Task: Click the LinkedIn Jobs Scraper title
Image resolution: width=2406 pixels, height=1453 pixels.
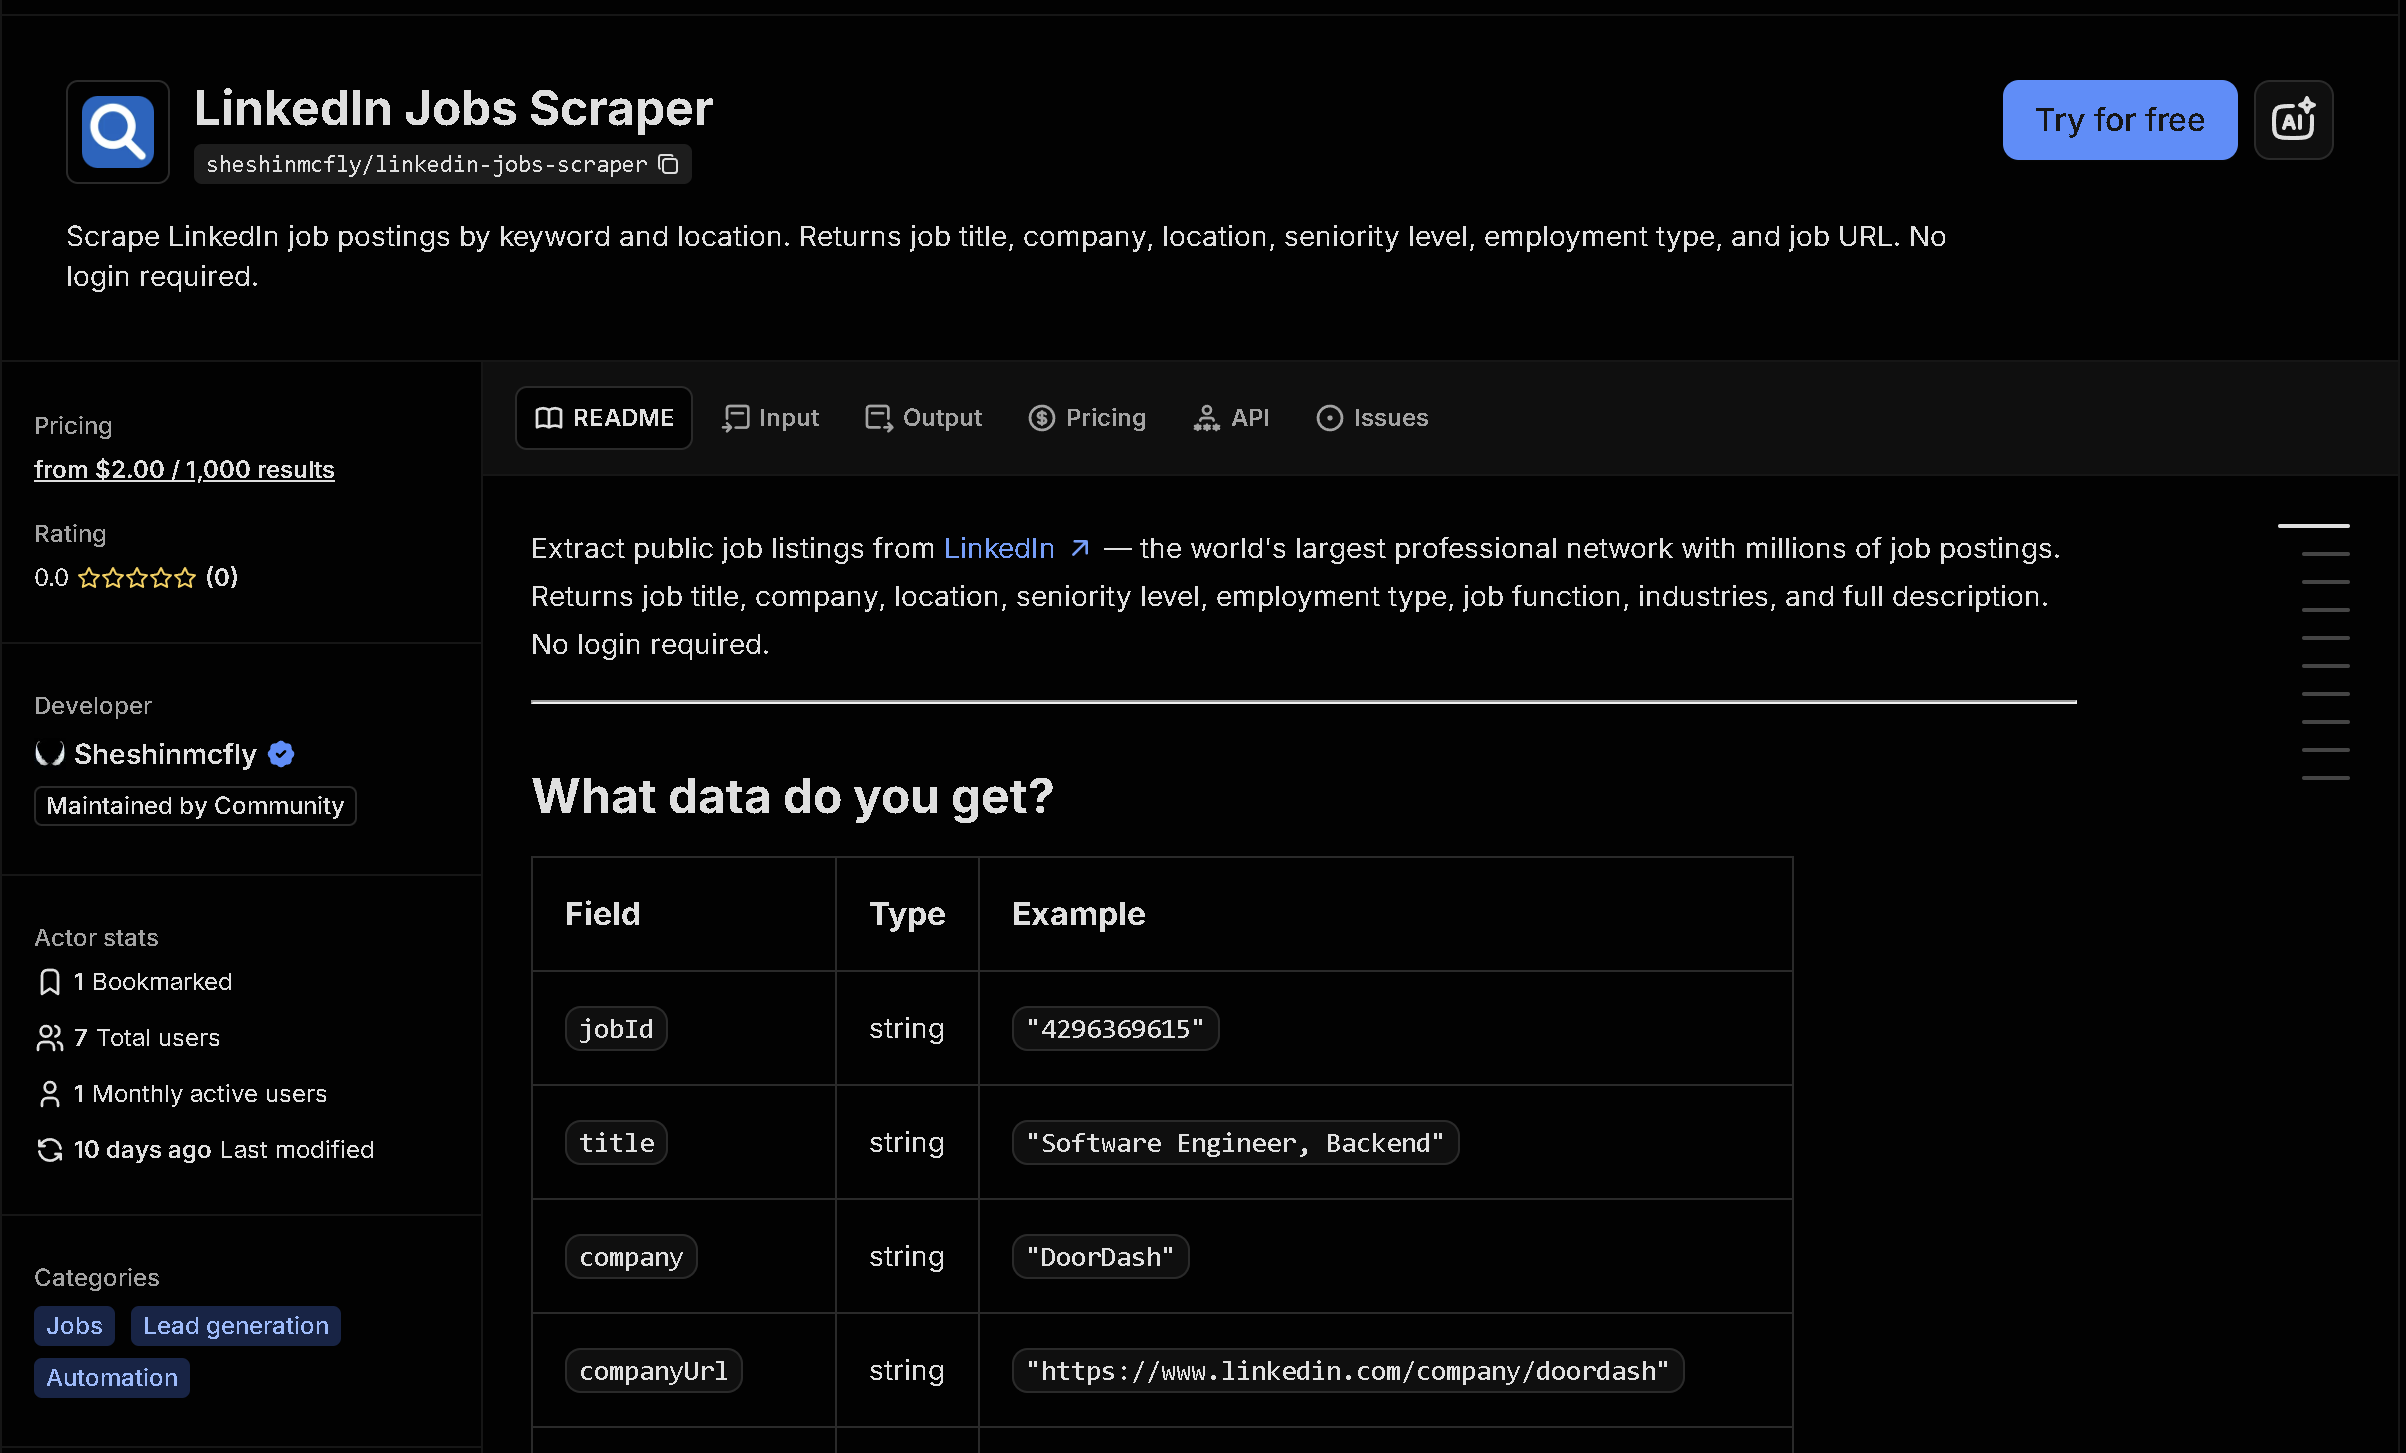Action: (453, 108)
